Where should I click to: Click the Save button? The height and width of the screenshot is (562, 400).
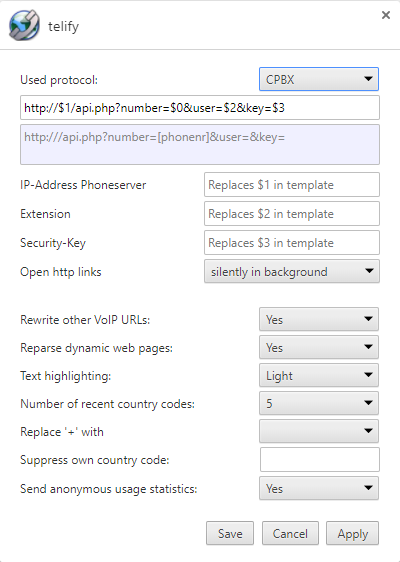(230, 533)
